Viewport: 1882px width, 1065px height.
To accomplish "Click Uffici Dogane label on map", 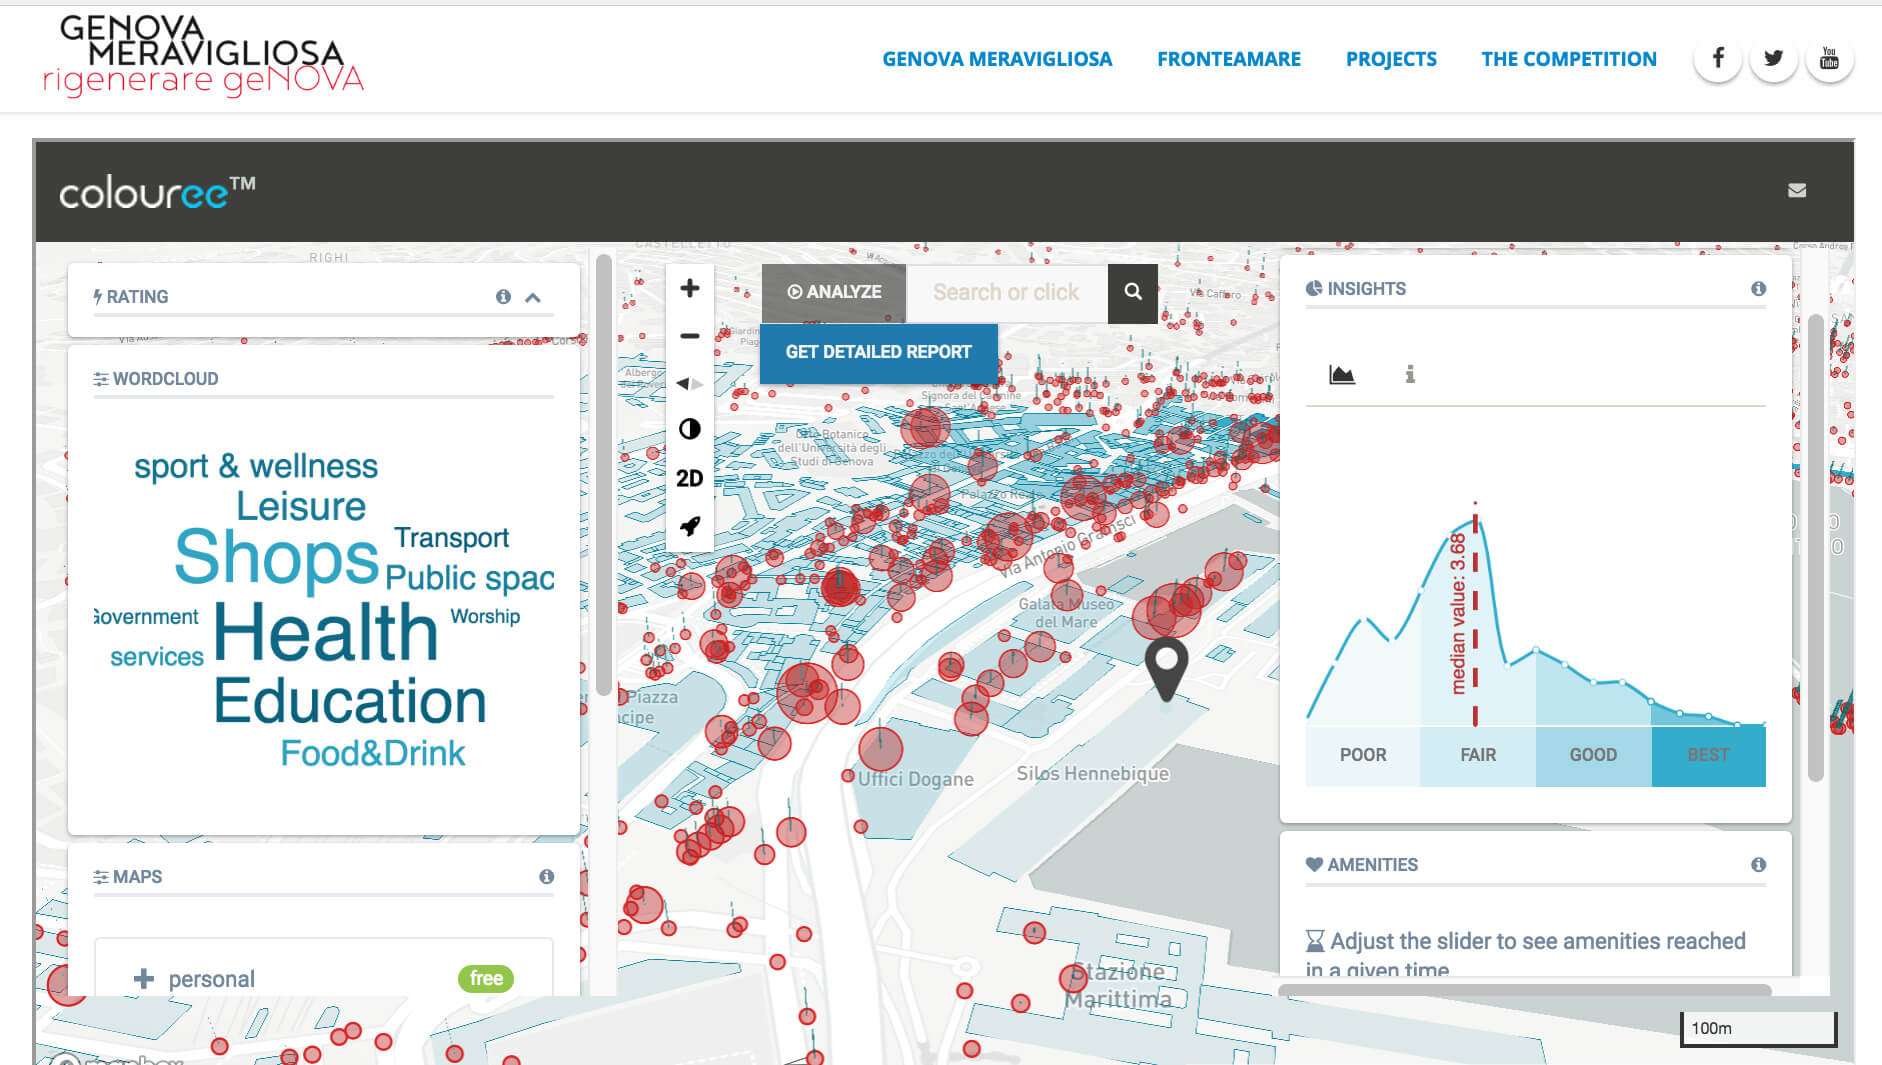I will 916,779.
